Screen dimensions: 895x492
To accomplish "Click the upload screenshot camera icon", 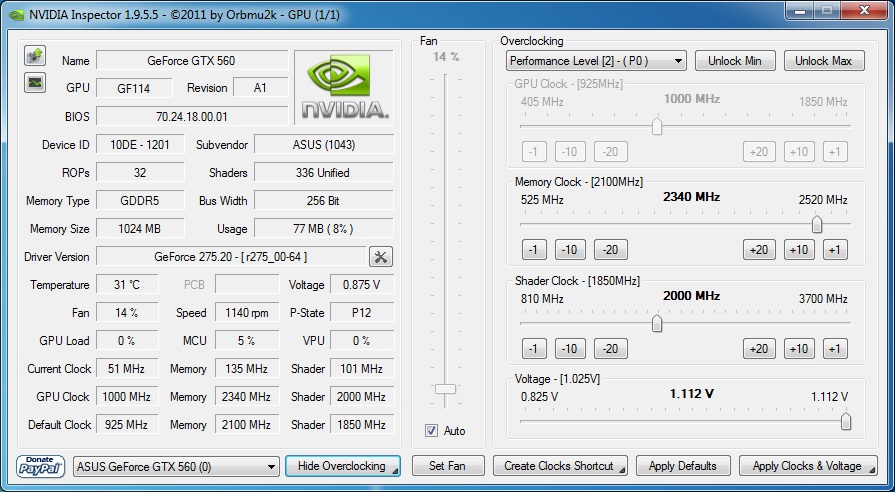I will [x=34, y=56].
